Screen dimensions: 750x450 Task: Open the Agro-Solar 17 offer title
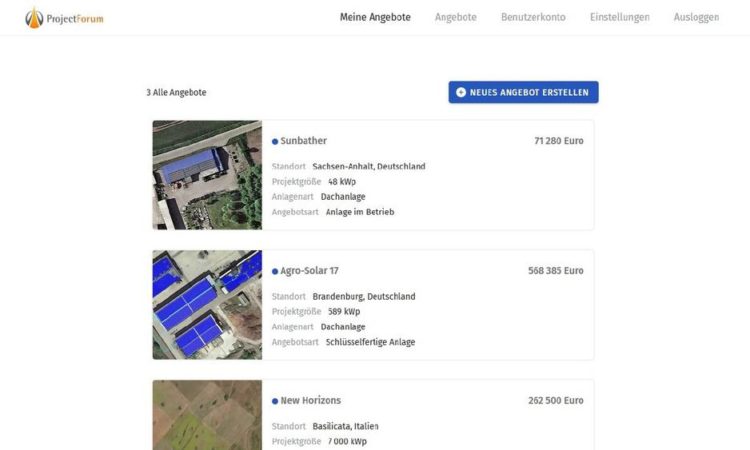309,271
